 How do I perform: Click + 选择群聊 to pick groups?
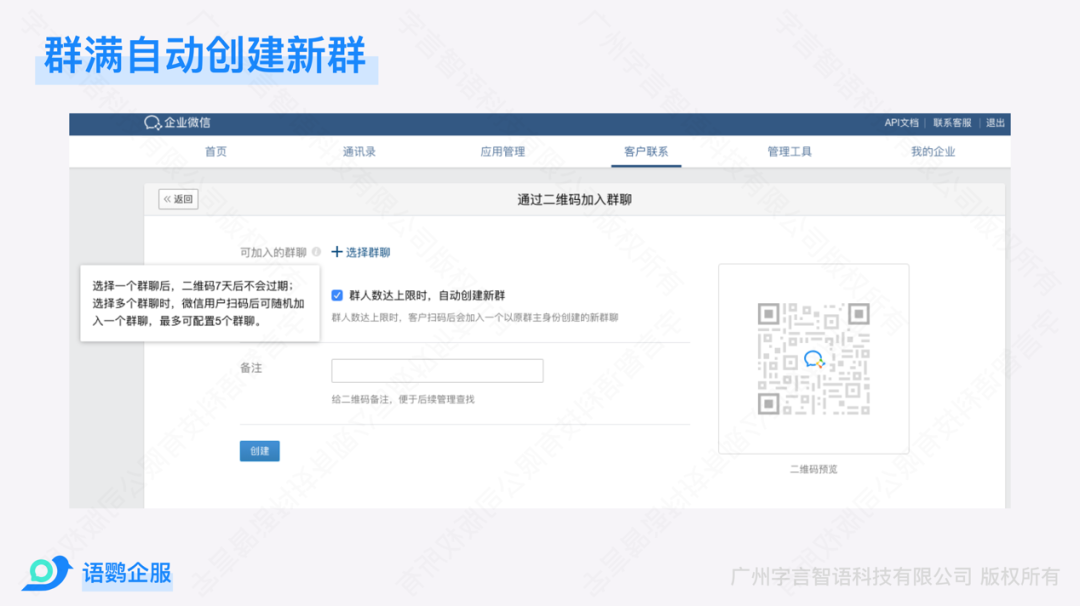pyautogui.click(x=360, y=253)
